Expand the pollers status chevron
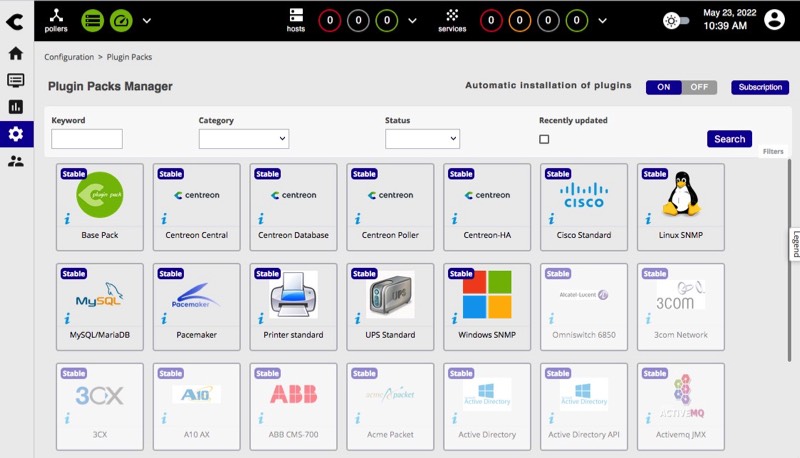The width and height of the screenshot is (800, 458). click(147, 20)
